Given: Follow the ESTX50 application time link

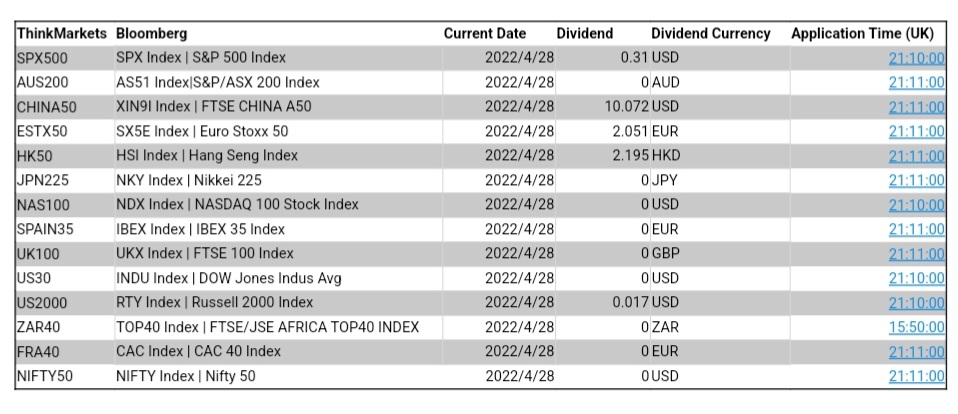Looking at the screenshot, I should (916, 131).
